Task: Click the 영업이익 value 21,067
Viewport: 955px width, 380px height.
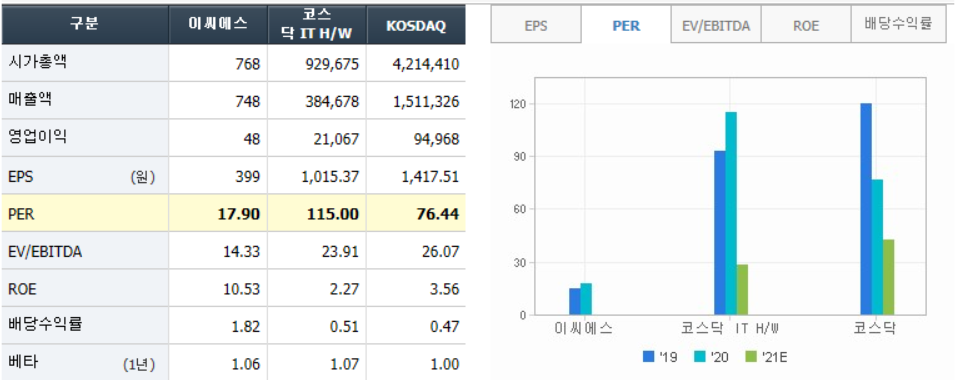Action: pos(337,139)
